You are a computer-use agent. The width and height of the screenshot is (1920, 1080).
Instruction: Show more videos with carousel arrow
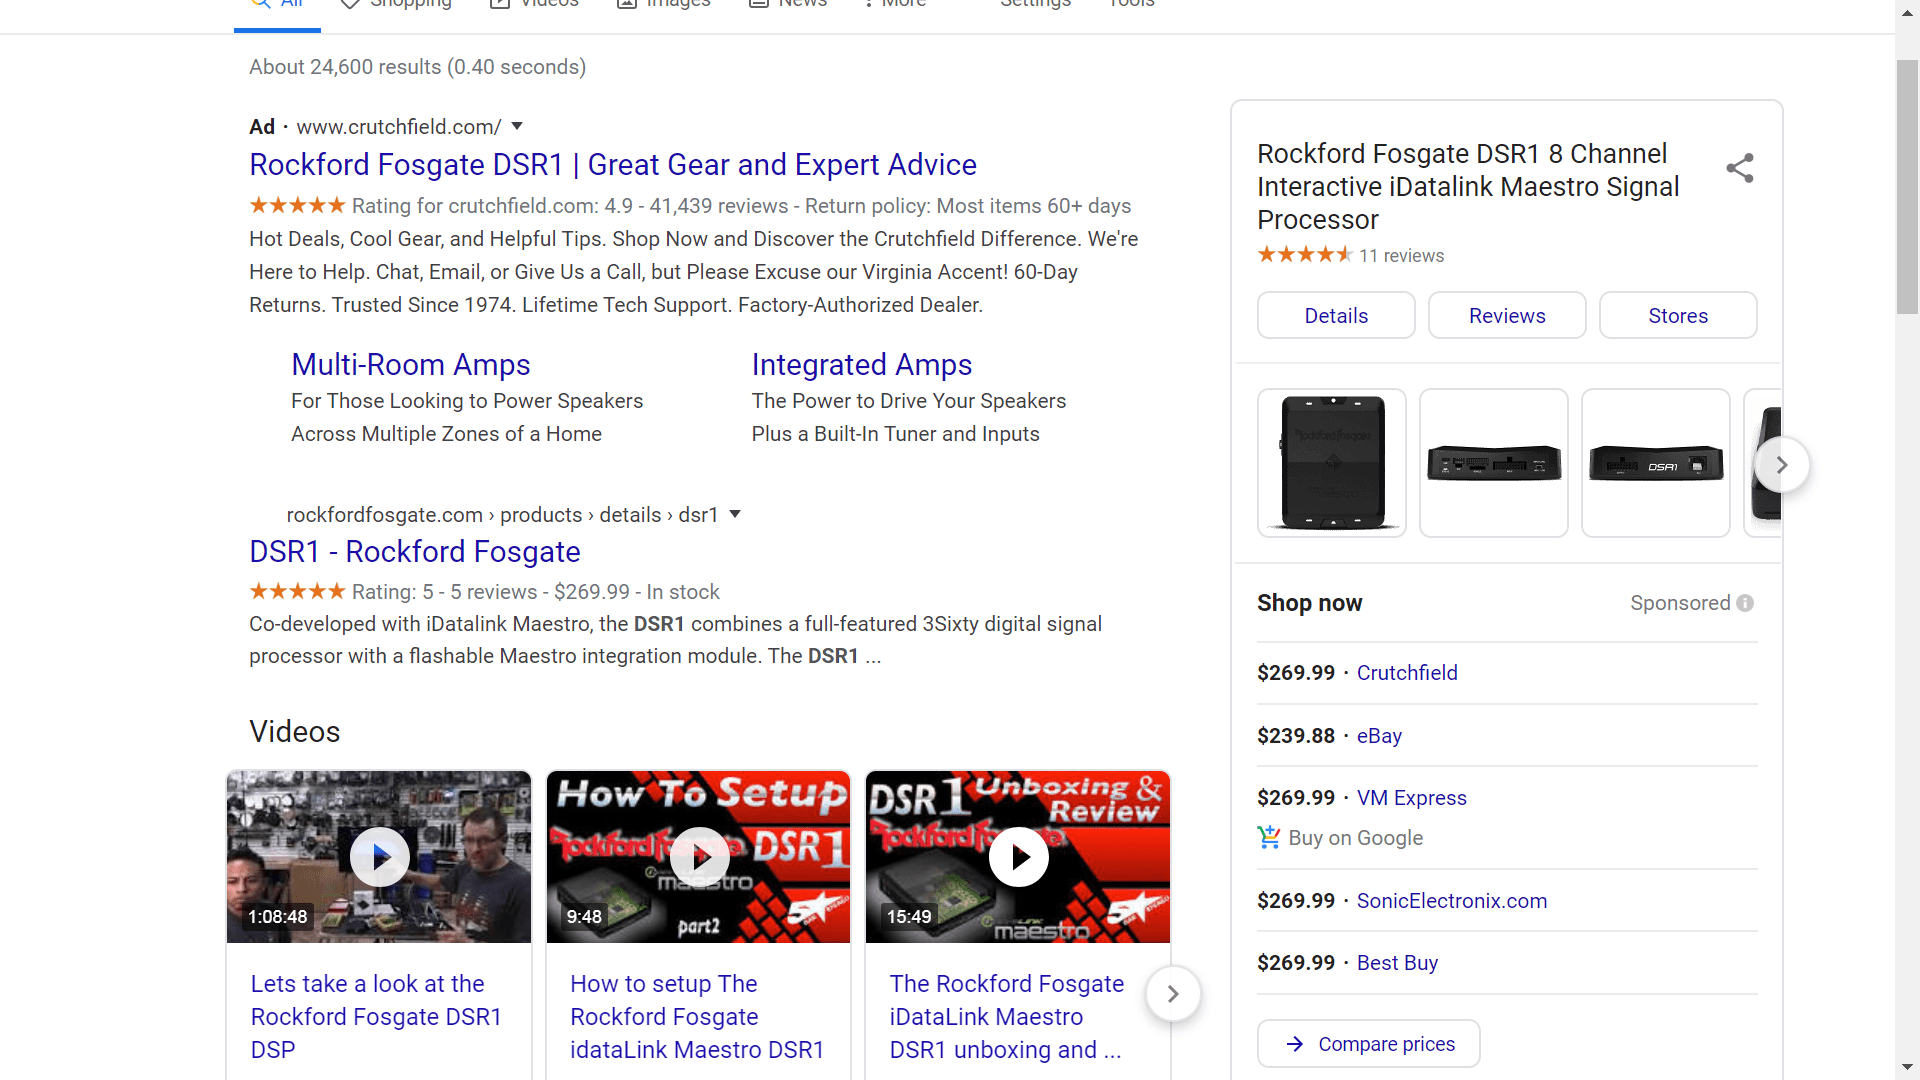(x=1173, y=994)
